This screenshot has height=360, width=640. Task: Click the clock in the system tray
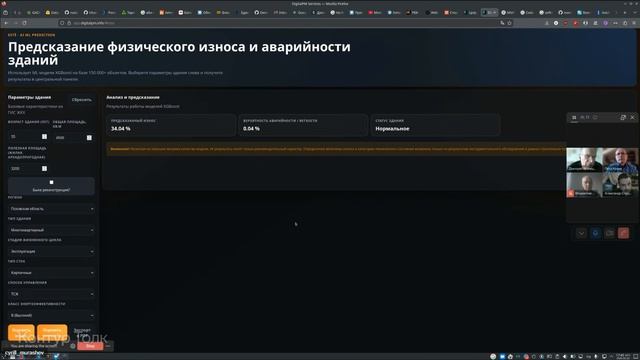pyautogui.click(x=623, y=356)
